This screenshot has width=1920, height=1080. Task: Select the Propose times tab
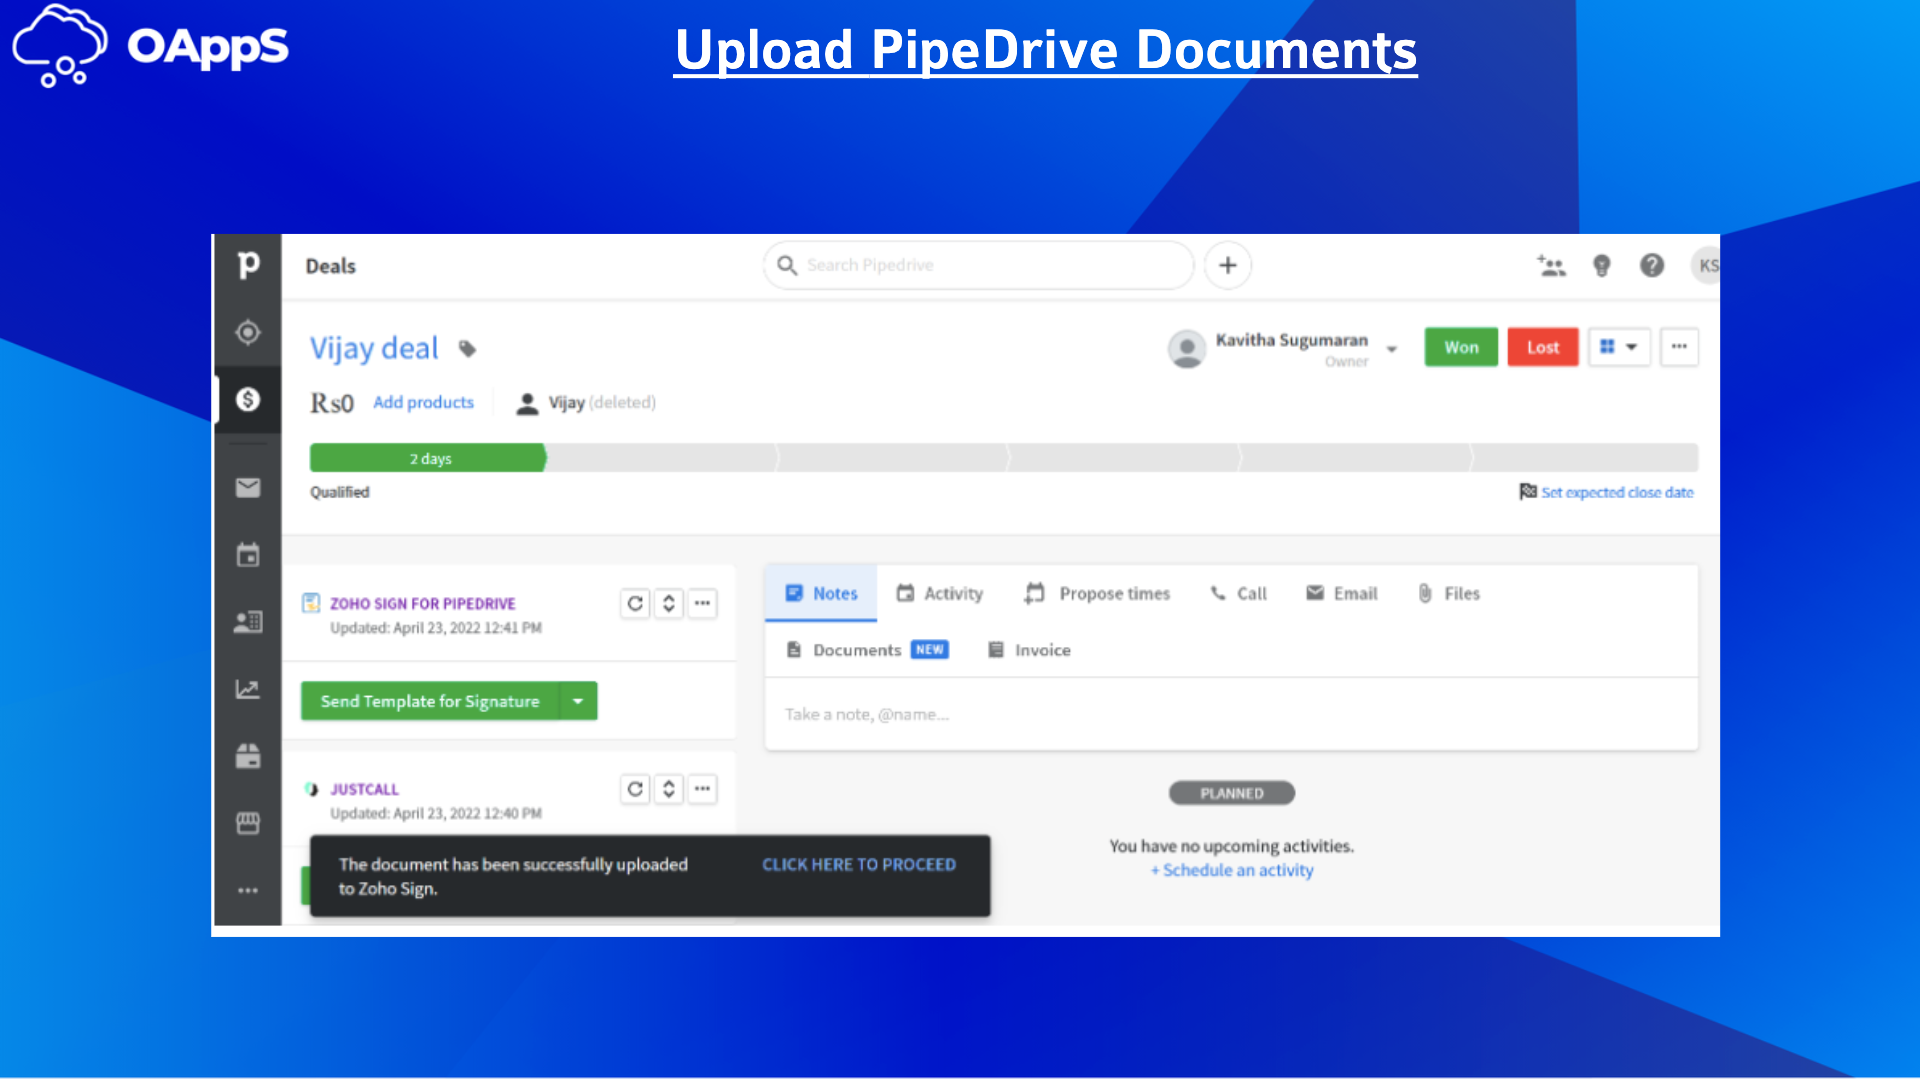[x=1097, y=593]
